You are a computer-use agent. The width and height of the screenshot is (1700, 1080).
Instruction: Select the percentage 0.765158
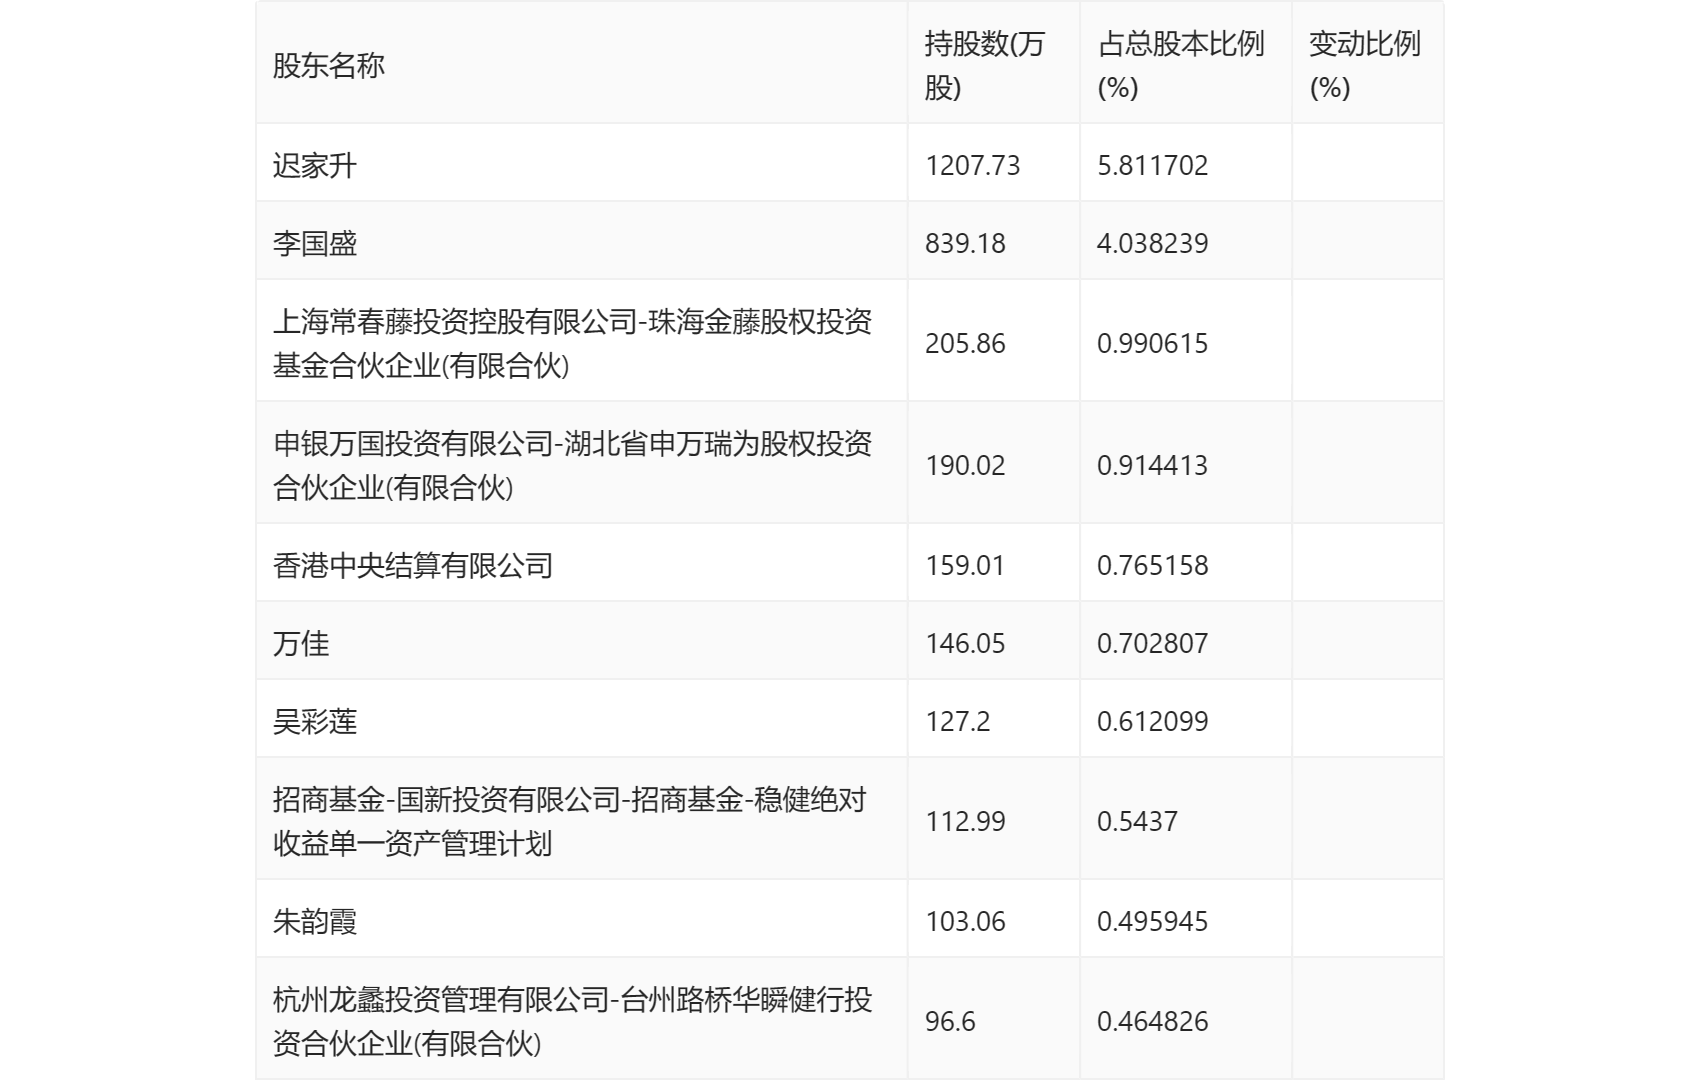[x=1153, y=565]
